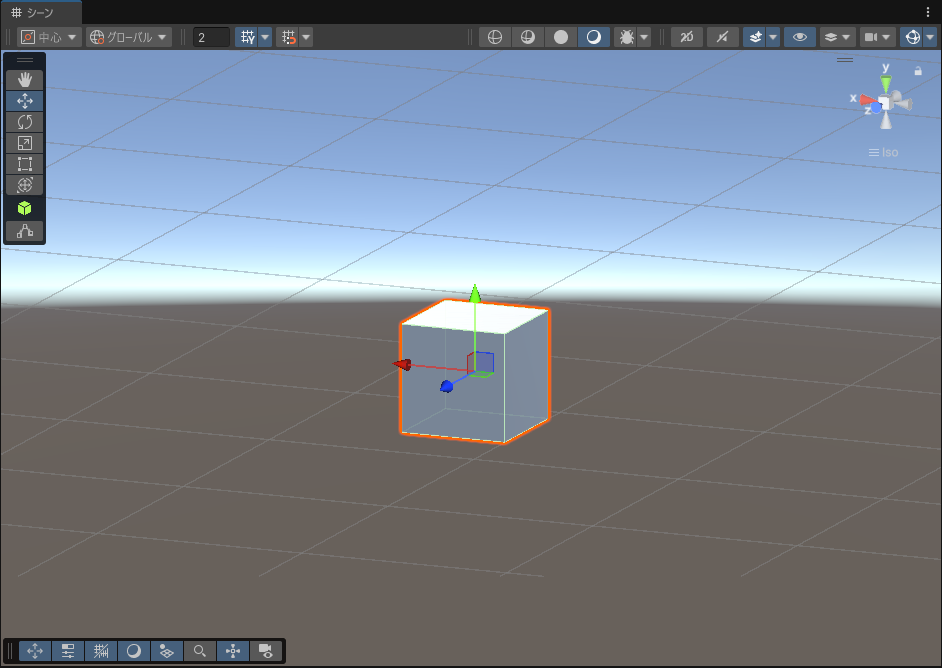Click the blue Z axis cone on the orientation gizmo
Screen dimensions: 942x668
coord(876,108)
